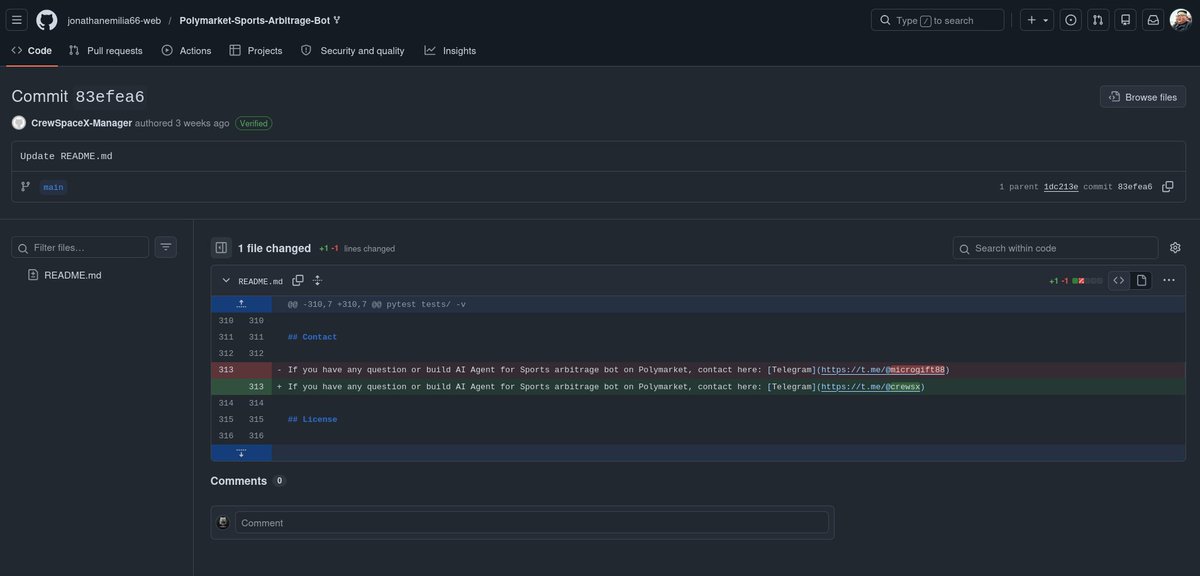This screenshot has height=576, width=1200.
Task: Click into the Comment text box
Action: 532,522
